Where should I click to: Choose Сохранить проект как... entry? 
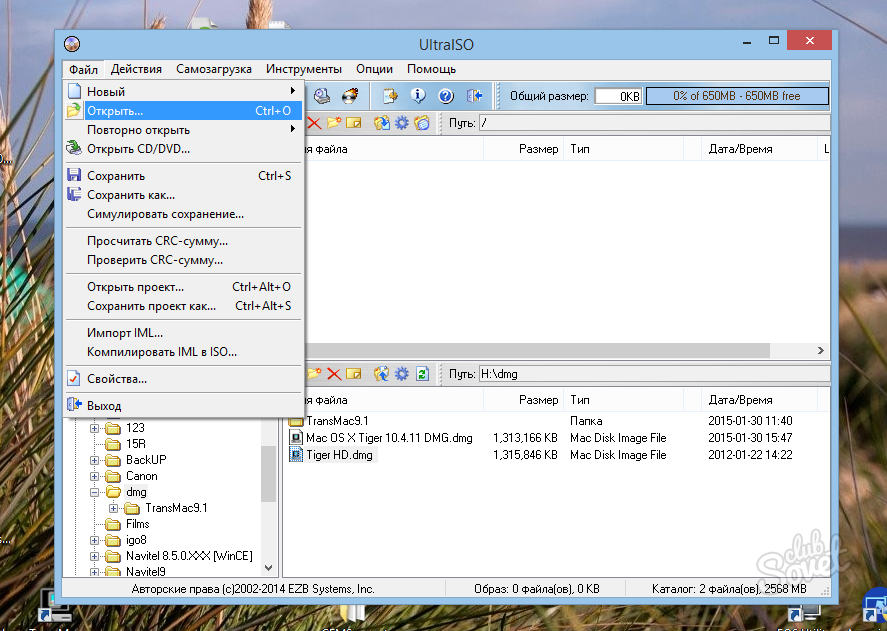click(183, 306)
